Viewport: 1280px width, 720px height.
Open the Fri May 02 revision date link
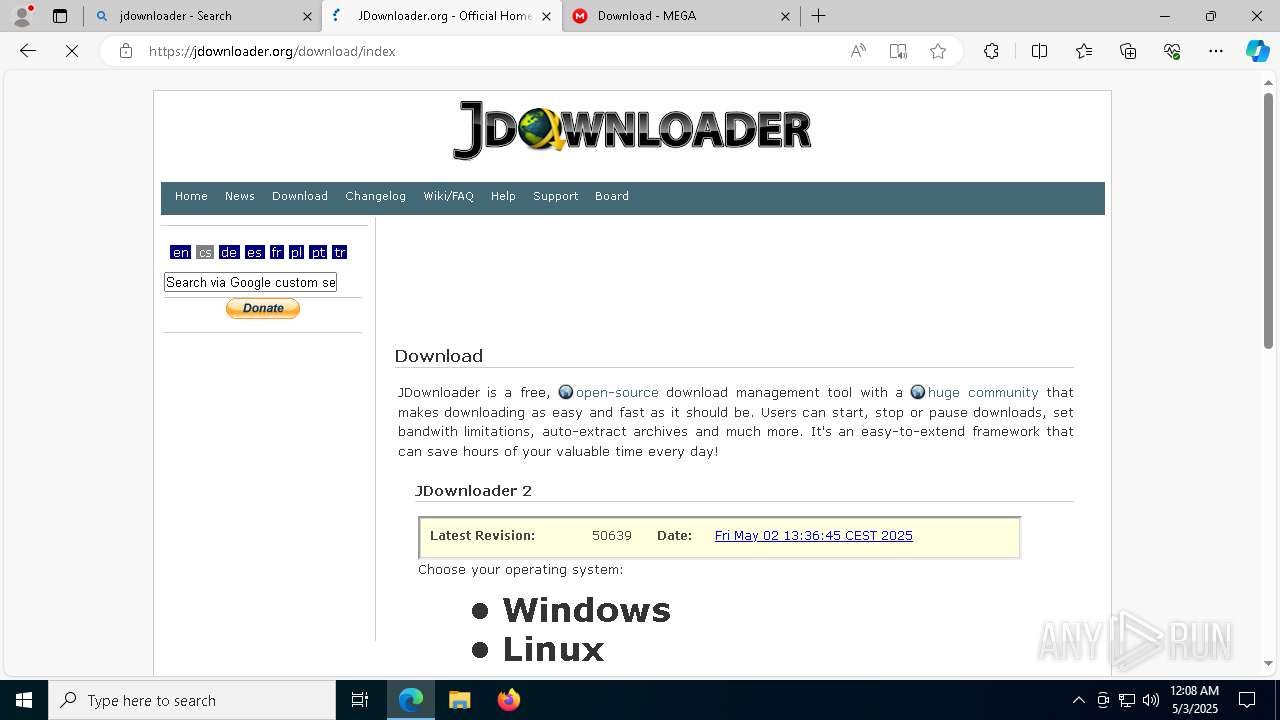pos(814,536)
